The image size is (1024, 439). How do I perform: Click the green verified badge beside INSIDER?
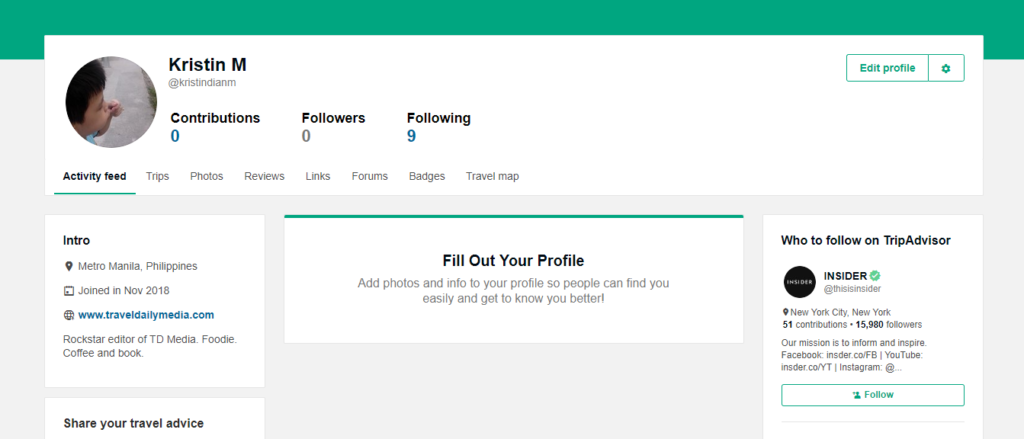click(875, 276)
